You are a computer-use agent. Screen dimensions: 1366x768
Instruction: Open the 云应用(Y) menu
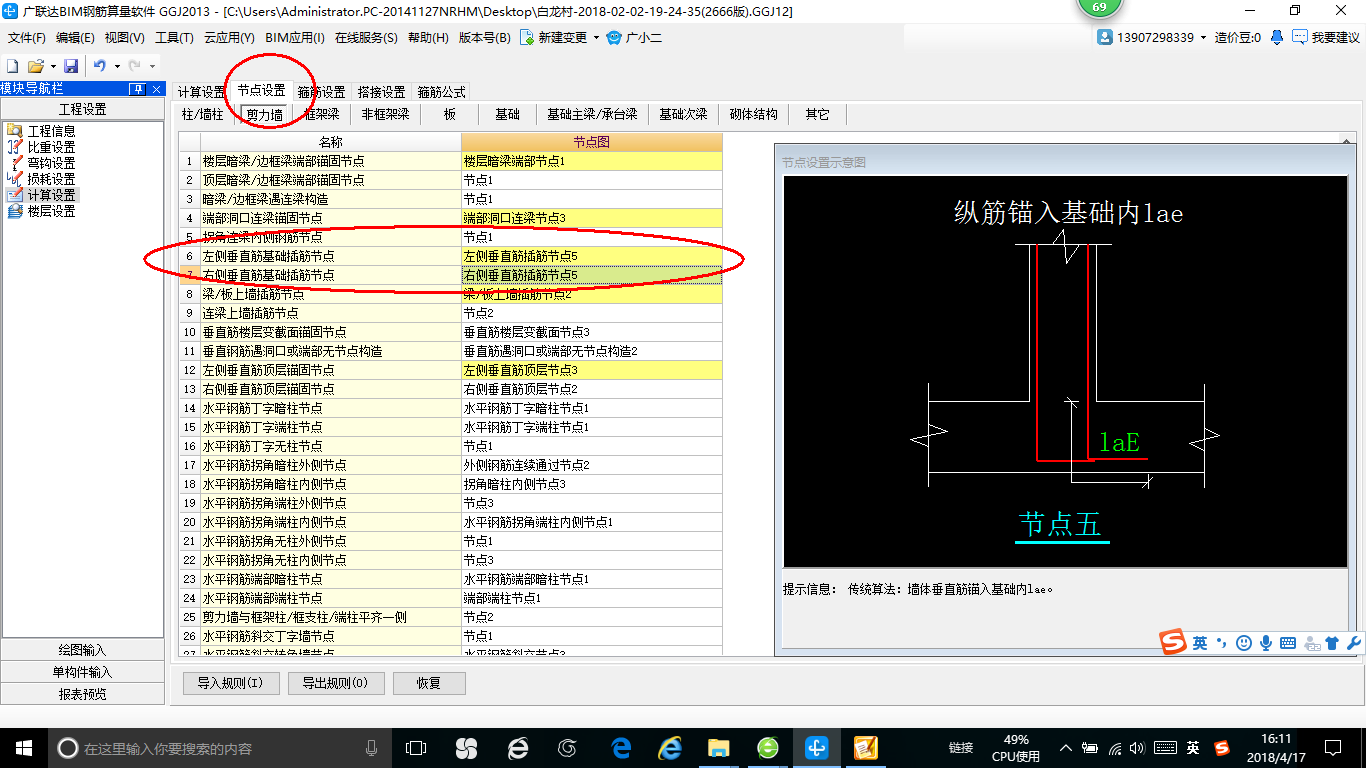pyautogui.click(x=229, y=37)
